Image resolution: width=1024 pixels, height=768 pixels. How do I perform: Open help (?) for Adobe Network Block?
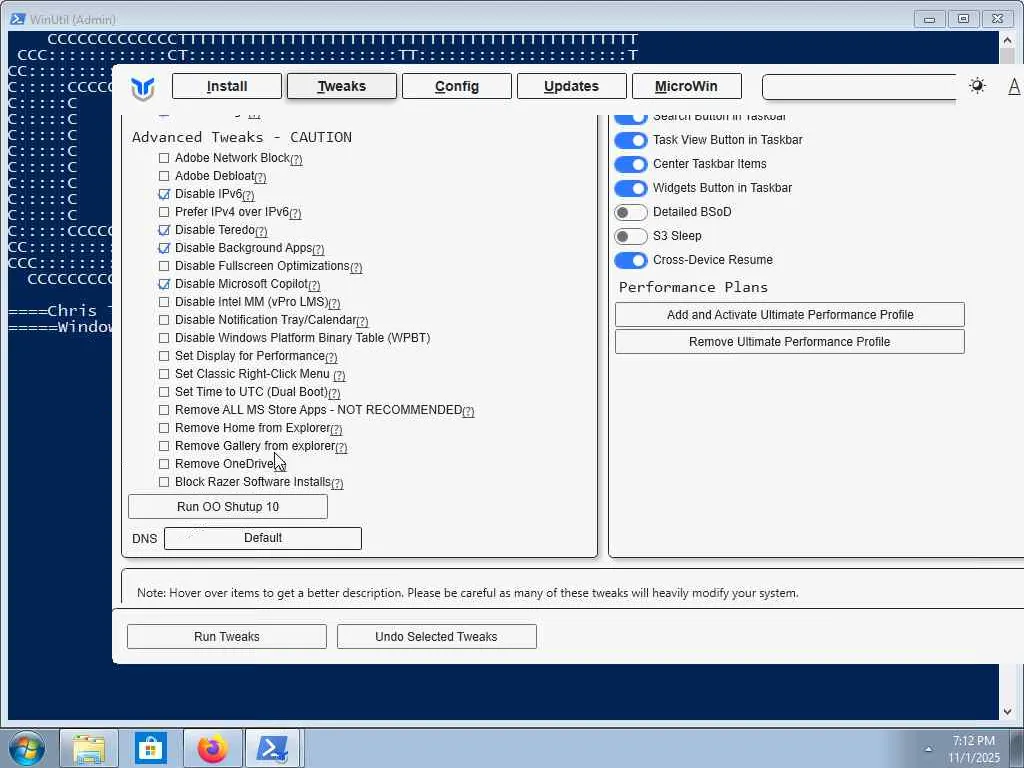coord(296,159)
